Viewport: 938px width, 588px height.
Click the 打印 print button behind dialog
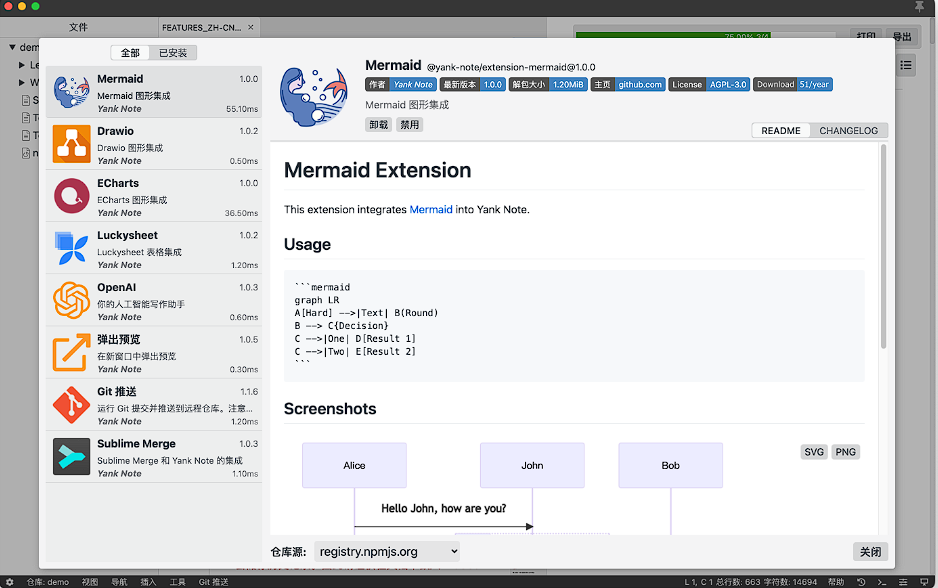(866, 36)
